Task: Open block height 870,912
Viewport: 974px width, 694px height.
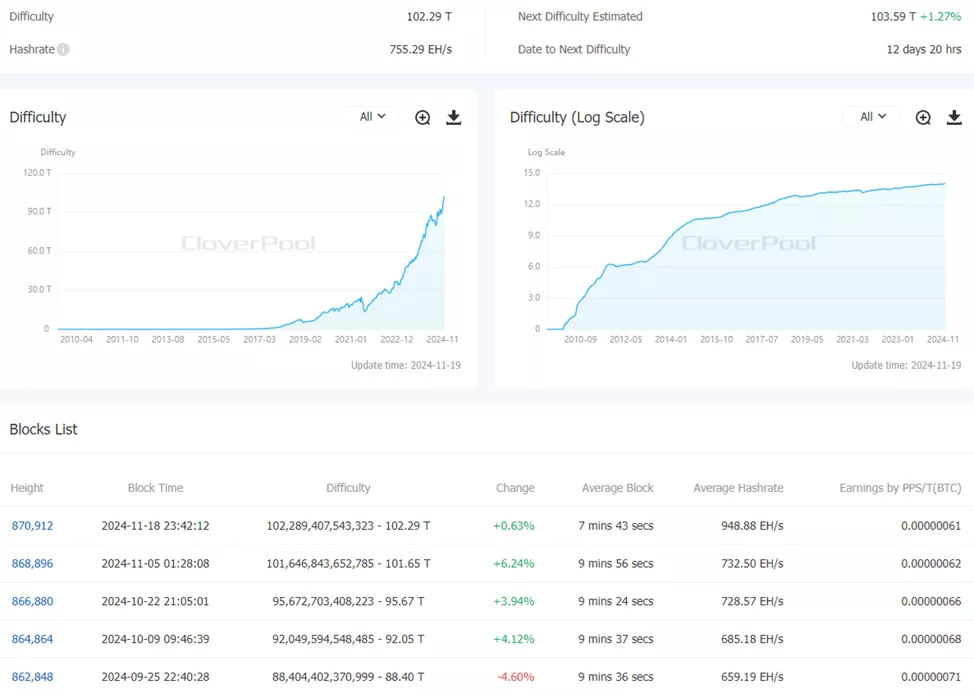Action: pos(32,526)
